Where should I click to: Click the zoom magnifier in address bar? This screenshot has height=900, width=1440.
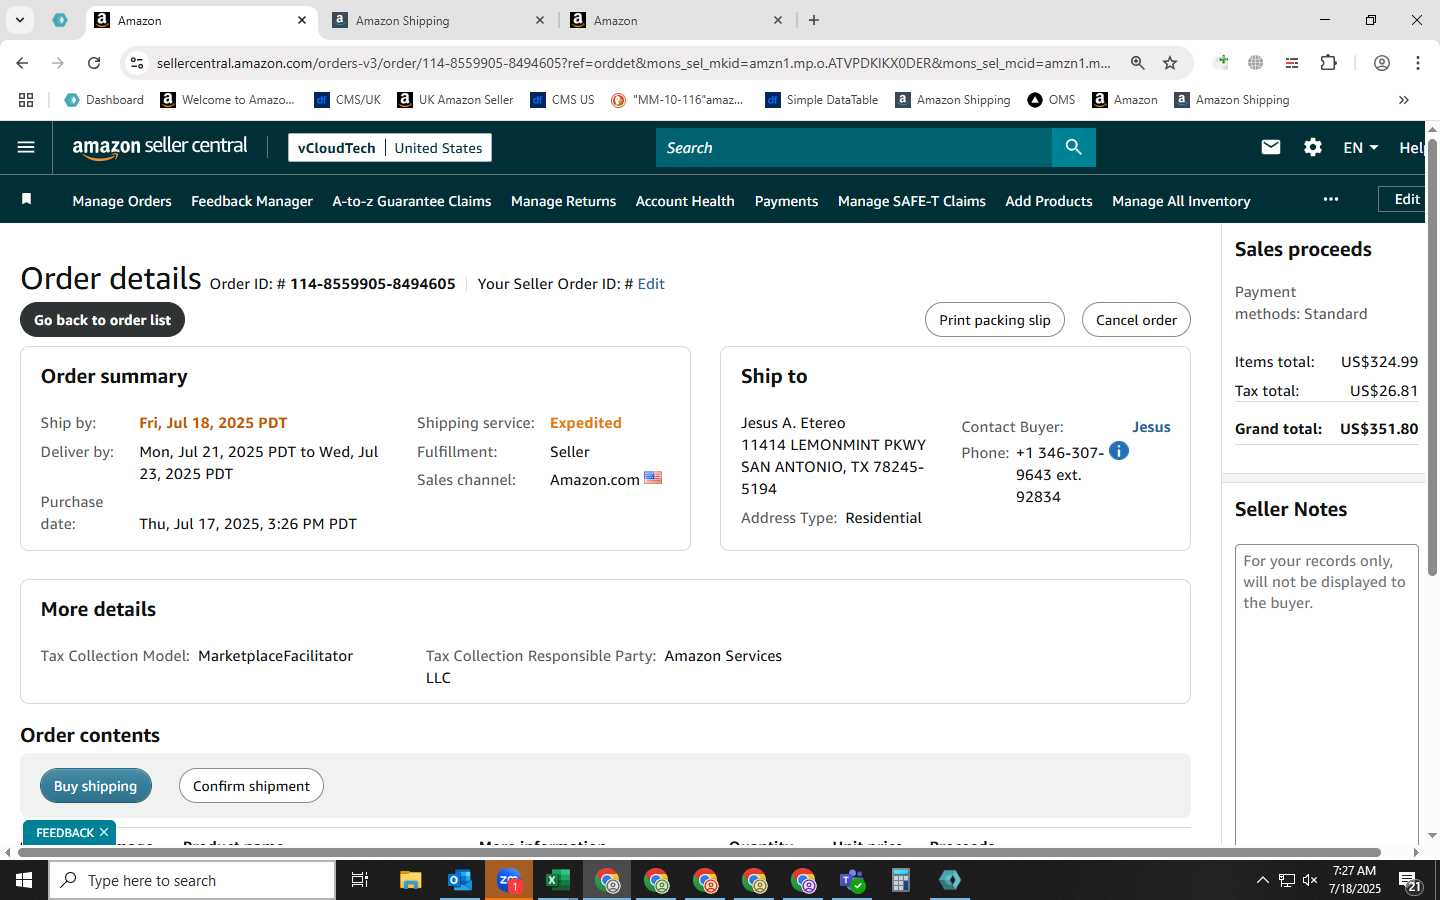1137,62
